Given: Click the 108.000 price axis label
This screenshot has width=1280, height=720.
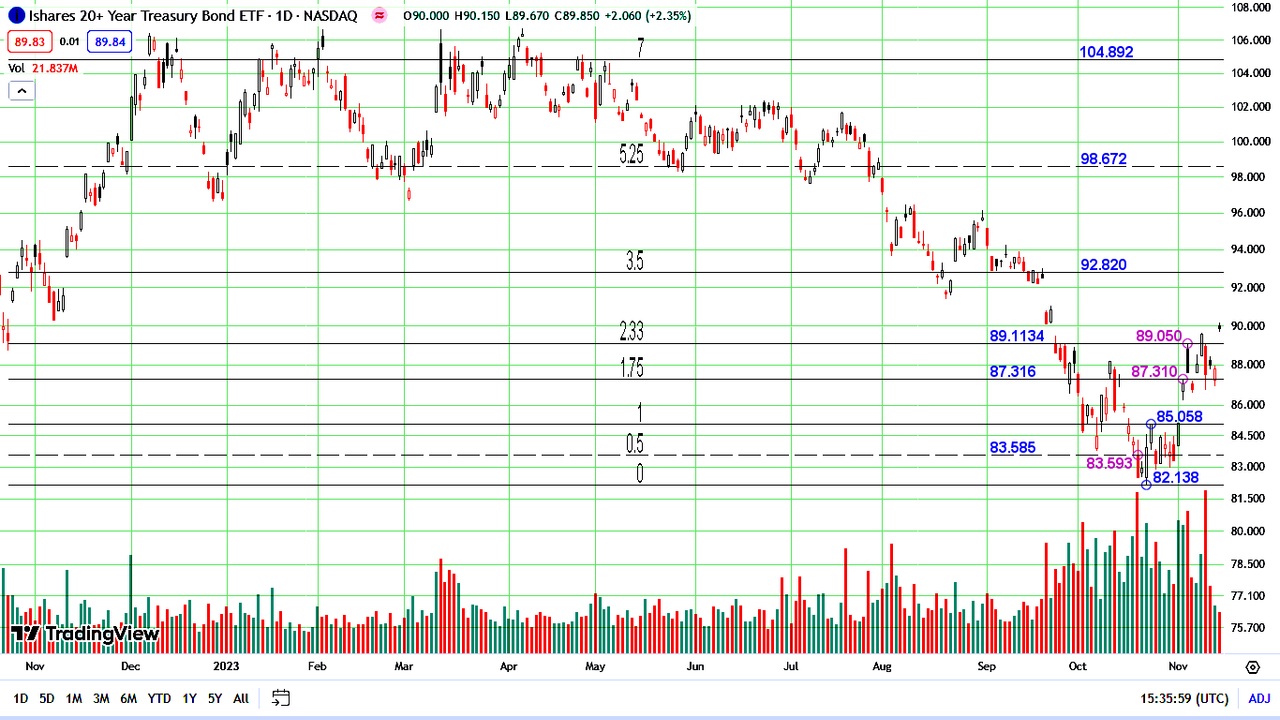Looking at the screenshot, I should 1250,7.
